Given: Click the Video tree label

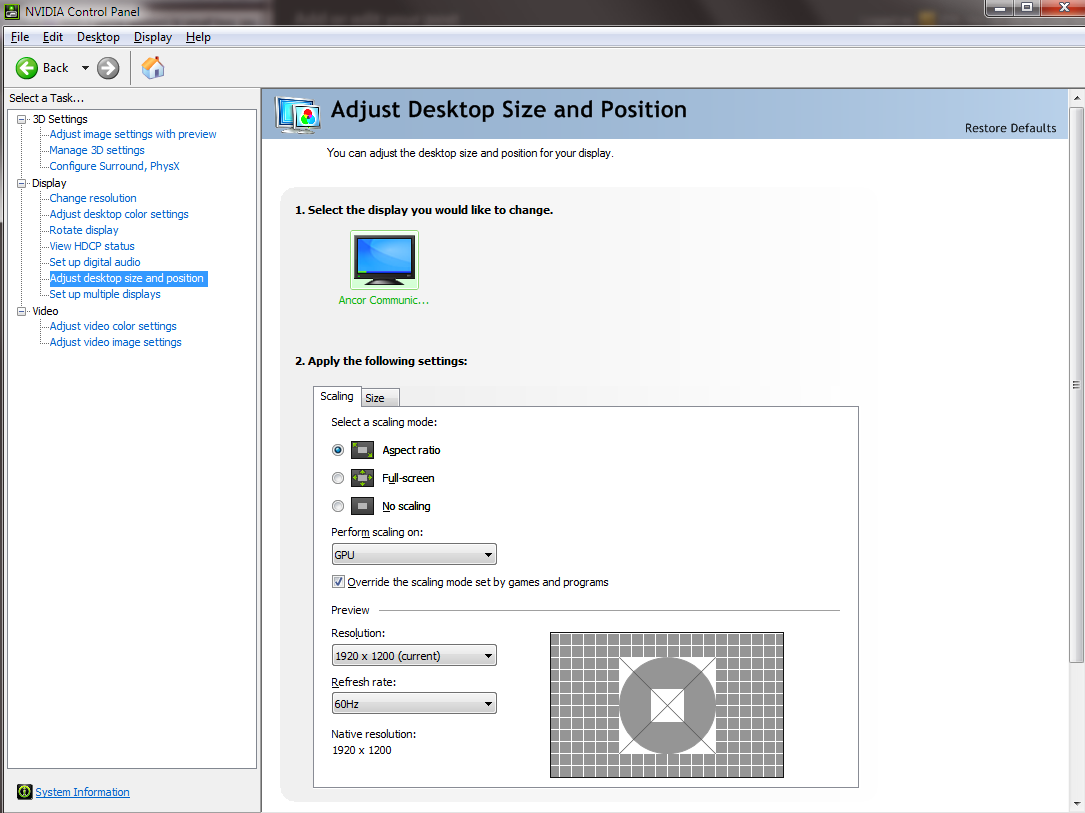Looking at the screenshot, I should tap(45, 311).
